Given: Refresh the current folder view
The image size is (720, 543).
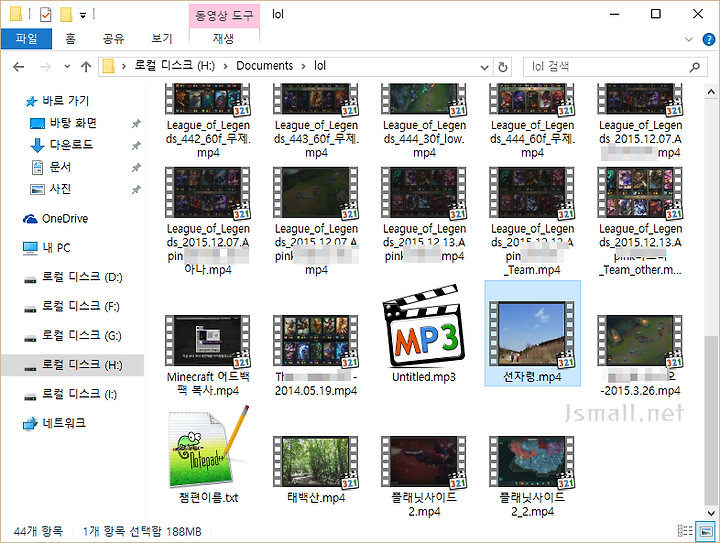Looking at the screenshot, I should pos(503,67).
